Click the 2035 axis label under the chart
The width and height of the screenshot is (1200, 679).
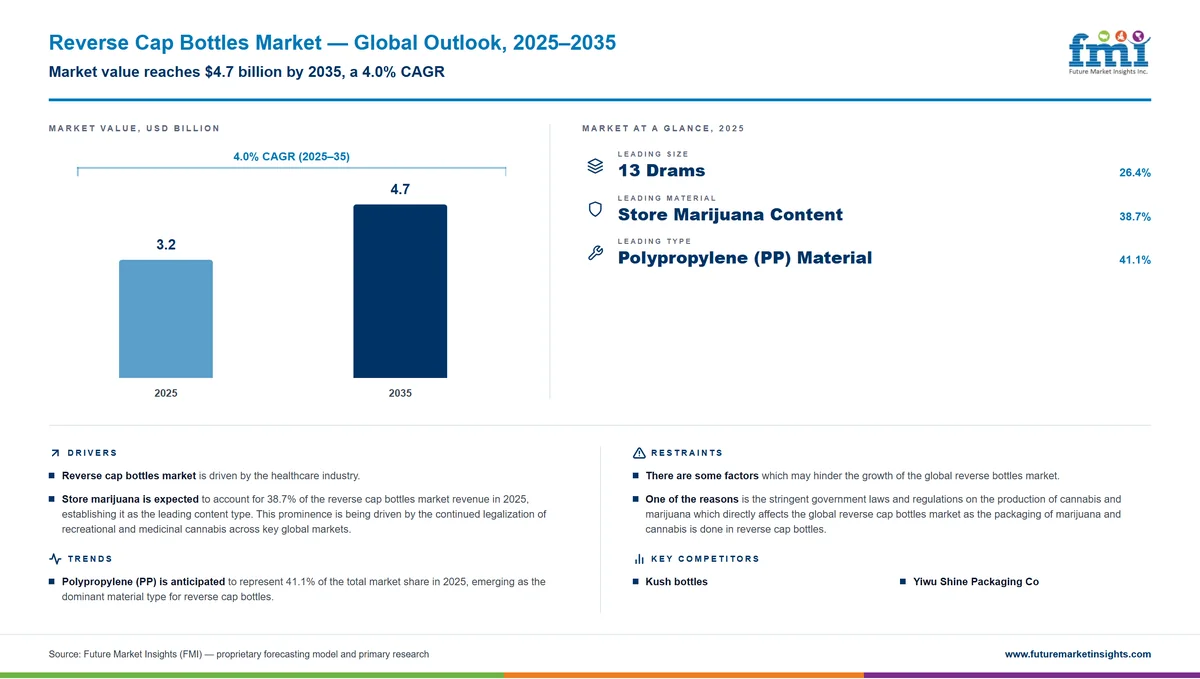pyautogui.click(x=400, y=393)
